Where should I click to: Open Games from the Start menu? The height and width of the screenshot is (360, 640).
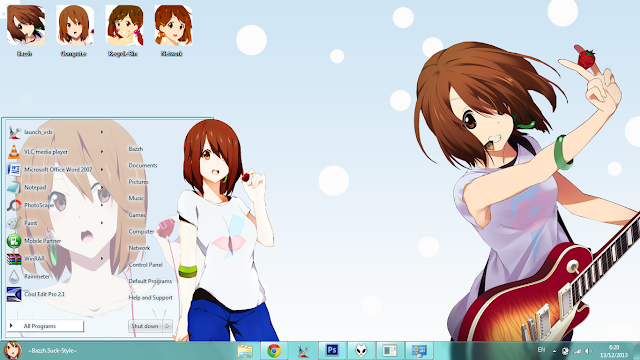(x=137, y=215)
